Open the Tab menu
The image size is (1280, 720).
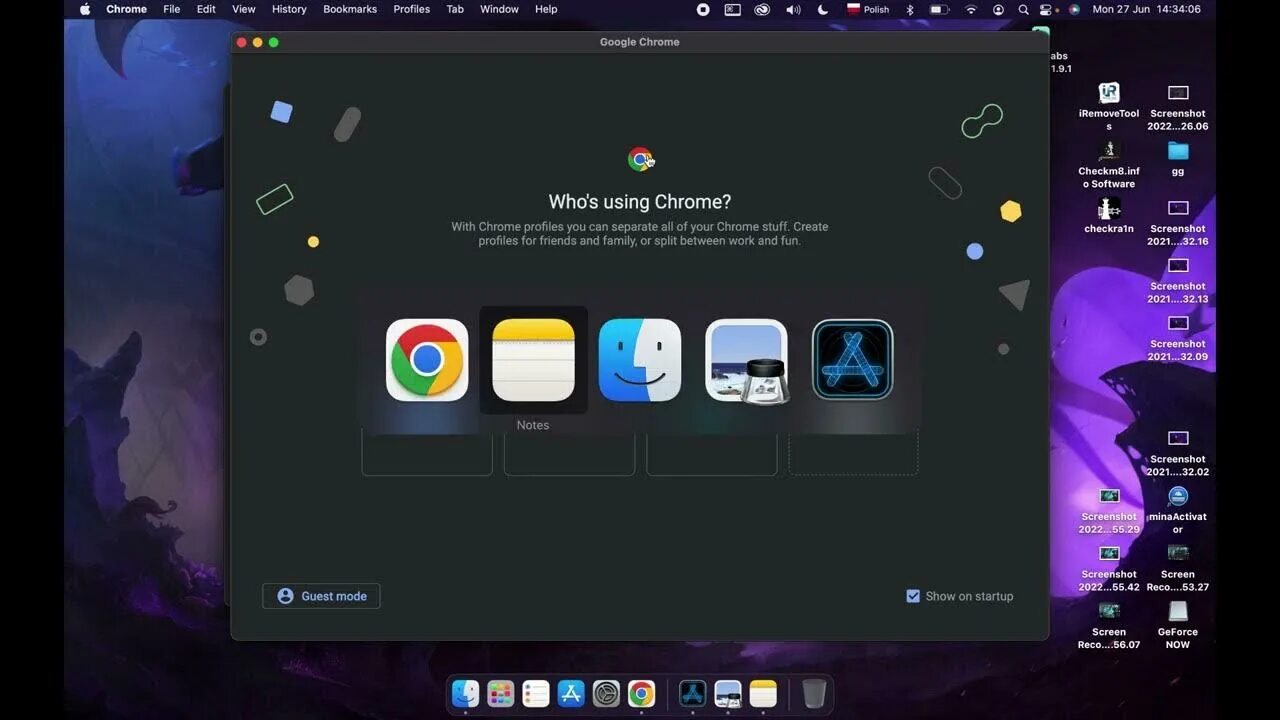(x=455, y=9)
